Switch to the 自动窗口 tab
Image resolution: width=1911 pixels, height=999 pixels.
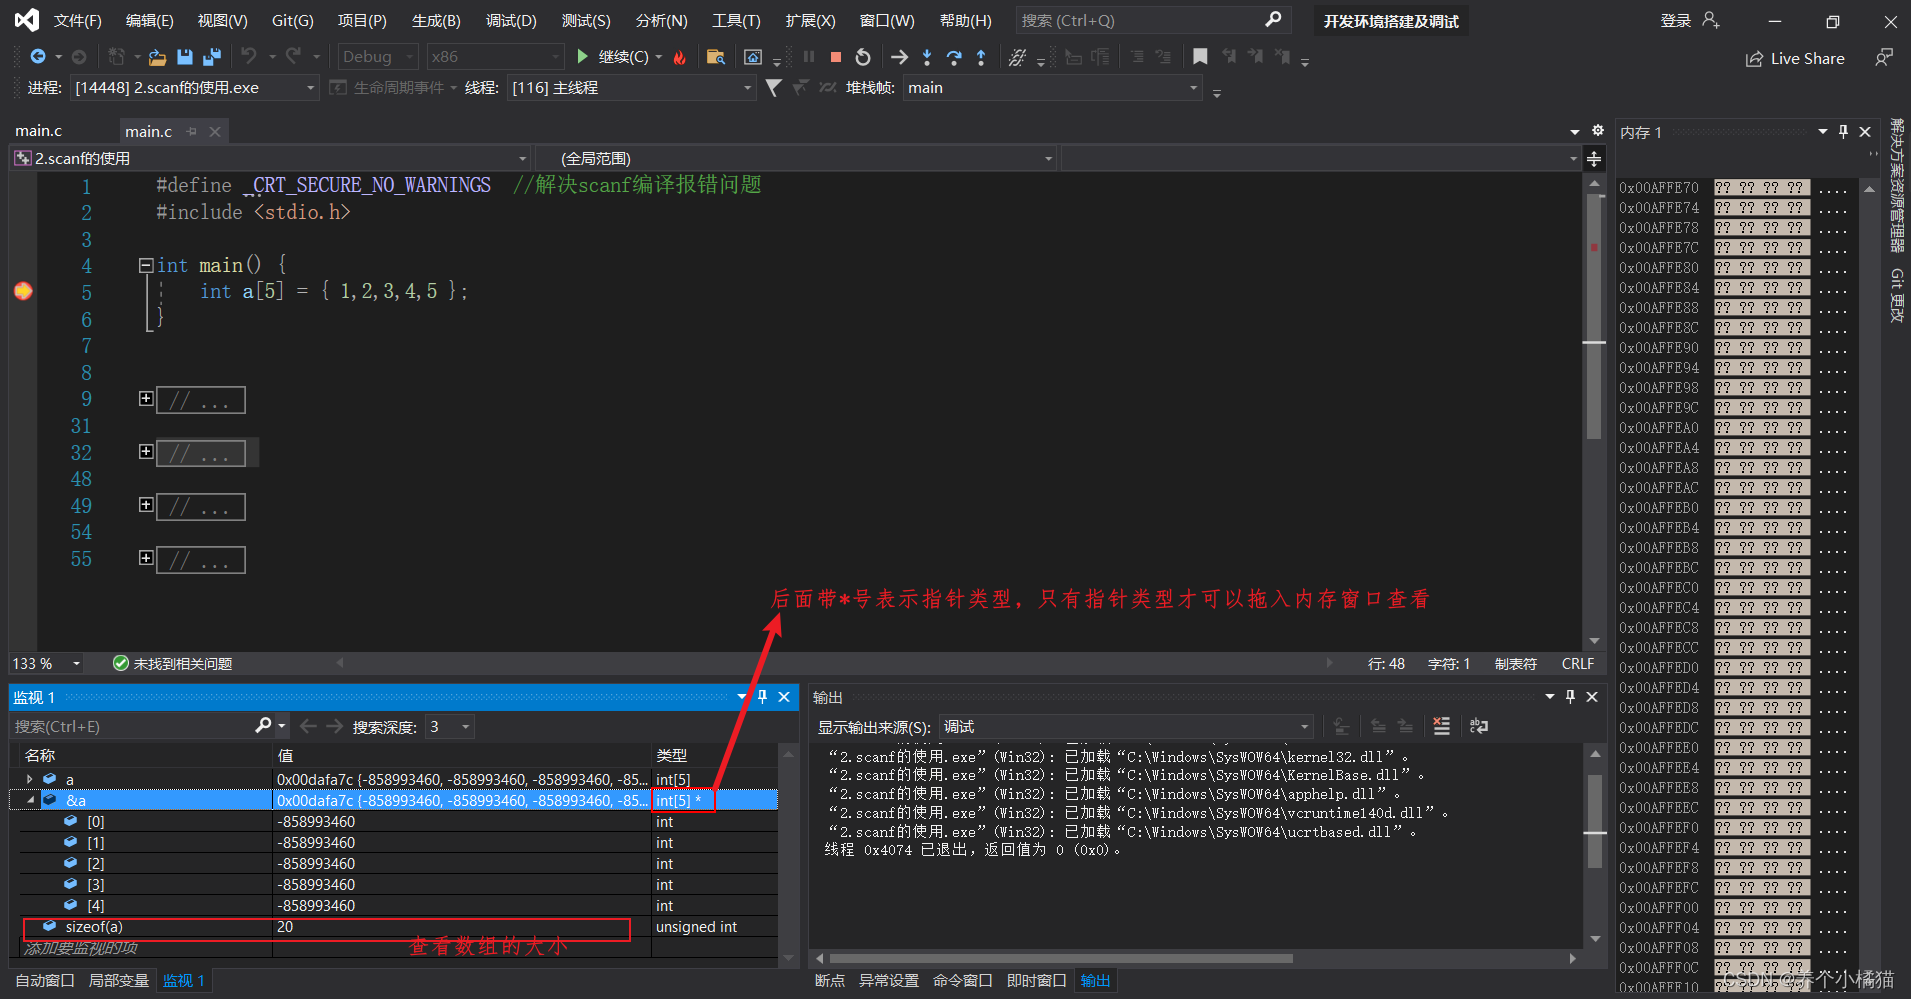(x=45, y=981)
